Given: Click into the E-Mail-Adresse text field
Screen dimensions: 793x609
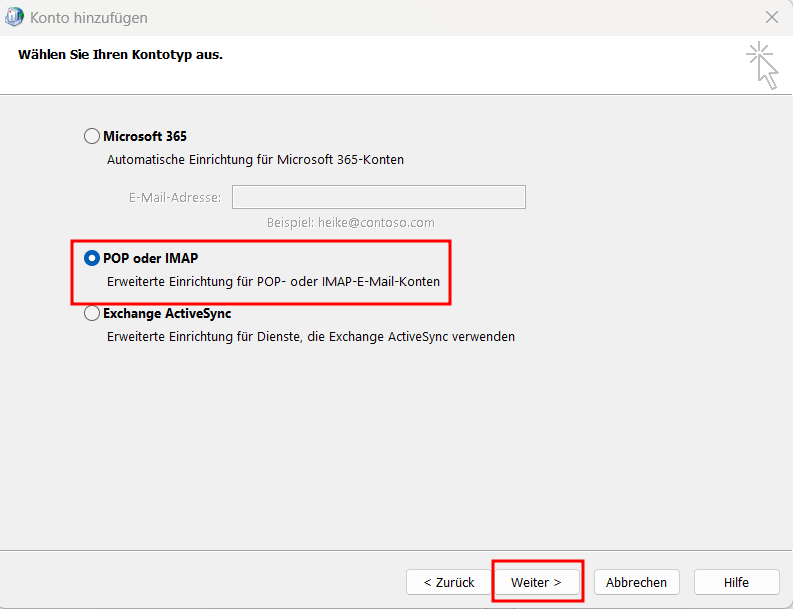Looking at the screenshot, I should click(x=378, y=197).
